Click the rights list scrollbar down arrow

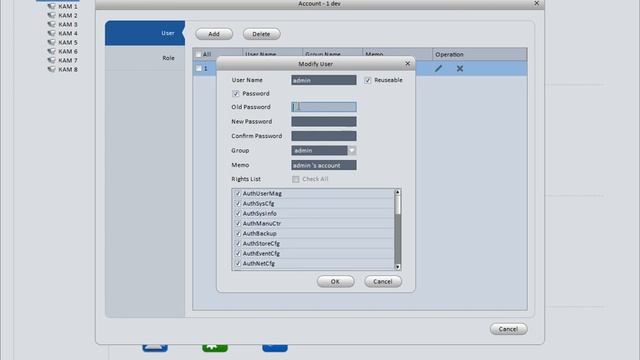(x=398, y=267)
